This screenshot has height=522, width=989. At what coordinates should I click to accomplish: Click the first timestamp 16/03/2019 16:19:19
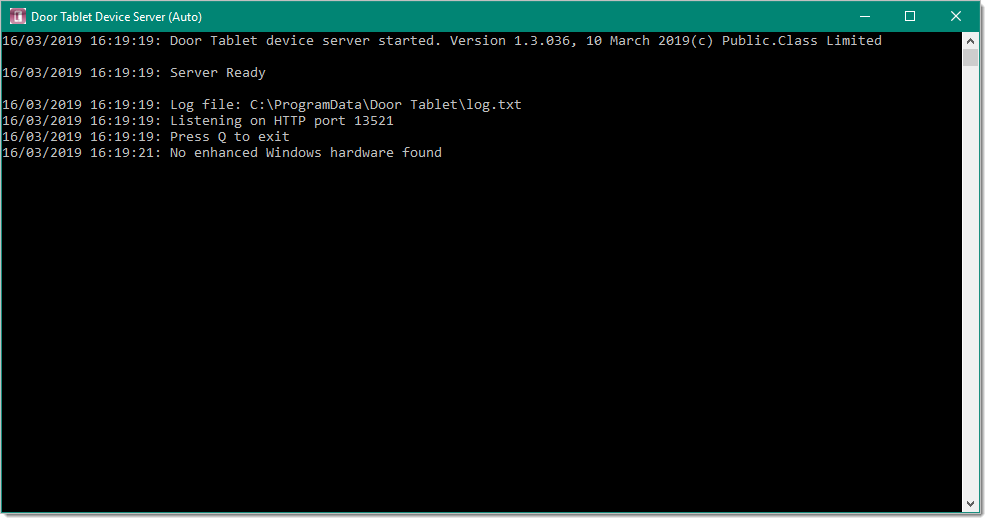[x=82, y=41]
